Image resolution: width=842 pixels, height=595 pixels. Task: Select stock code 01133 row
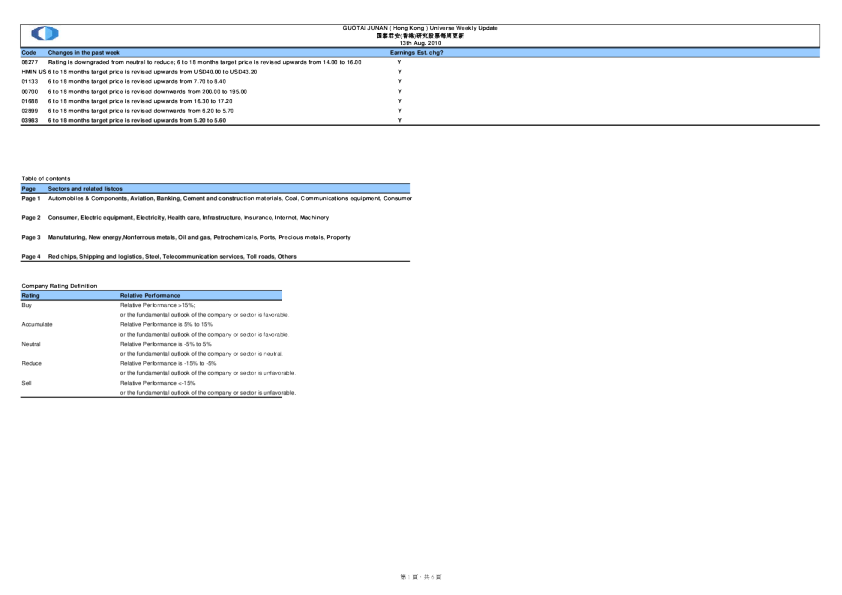coord(29,81)
